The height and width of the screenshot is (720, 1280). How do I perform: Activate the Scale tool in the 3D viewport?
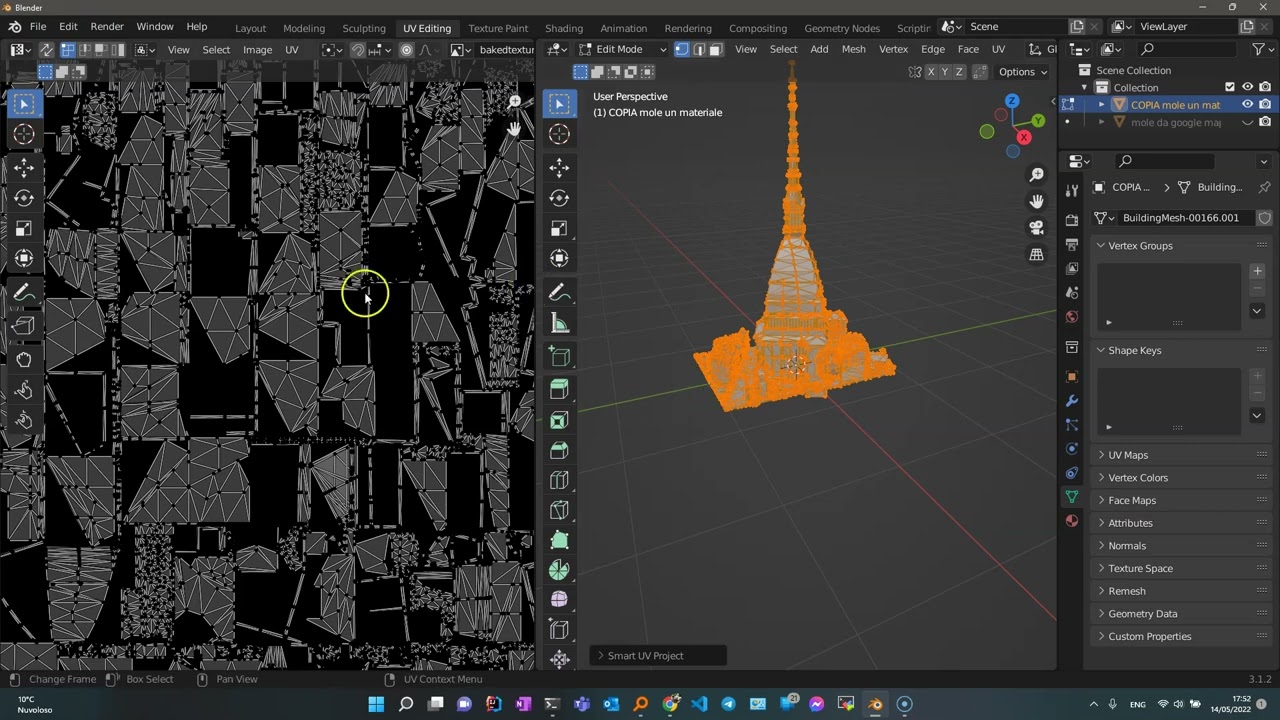pyautogui.click(x=559, y=228)
